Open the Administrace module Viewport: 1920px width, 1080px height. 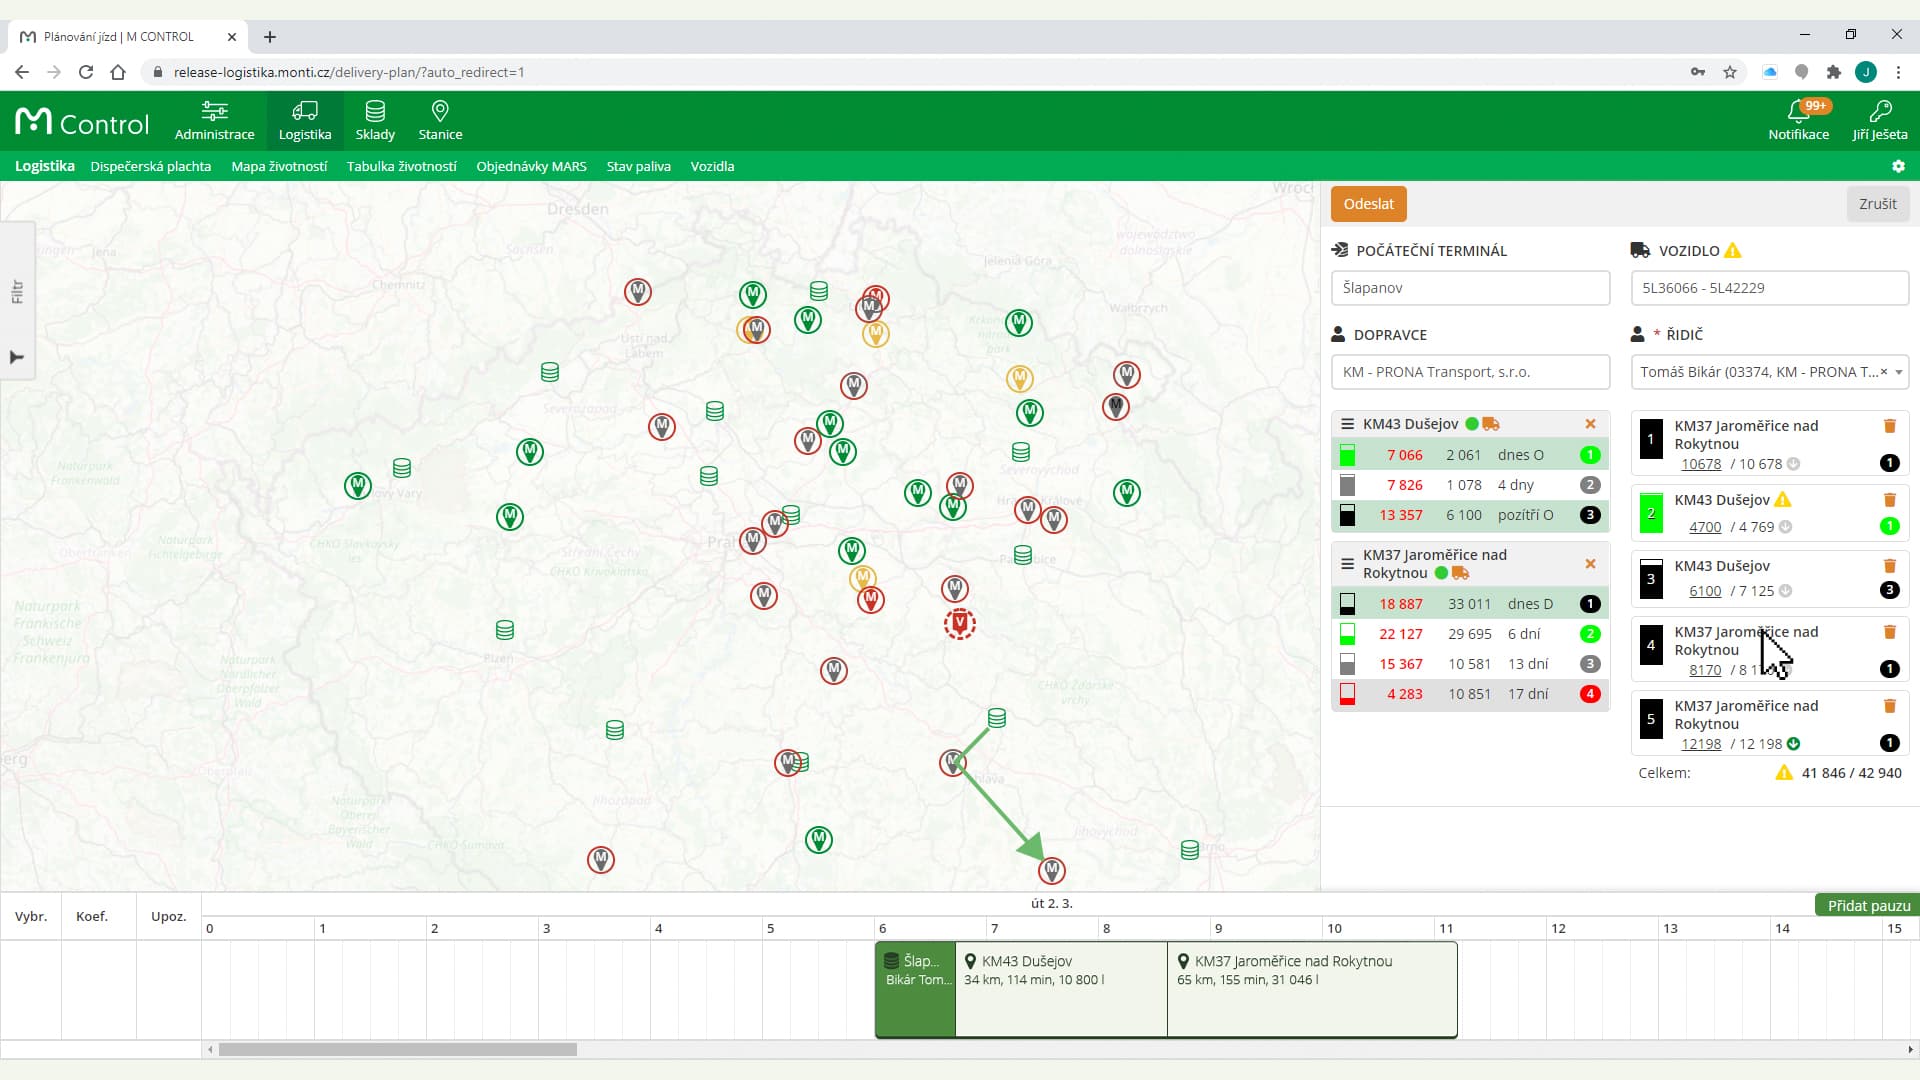click(214, 120)
